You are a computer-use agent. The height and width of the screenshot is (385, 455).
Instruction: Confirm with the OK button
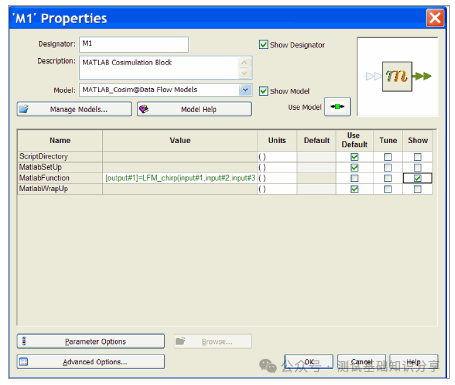(309, 362)
